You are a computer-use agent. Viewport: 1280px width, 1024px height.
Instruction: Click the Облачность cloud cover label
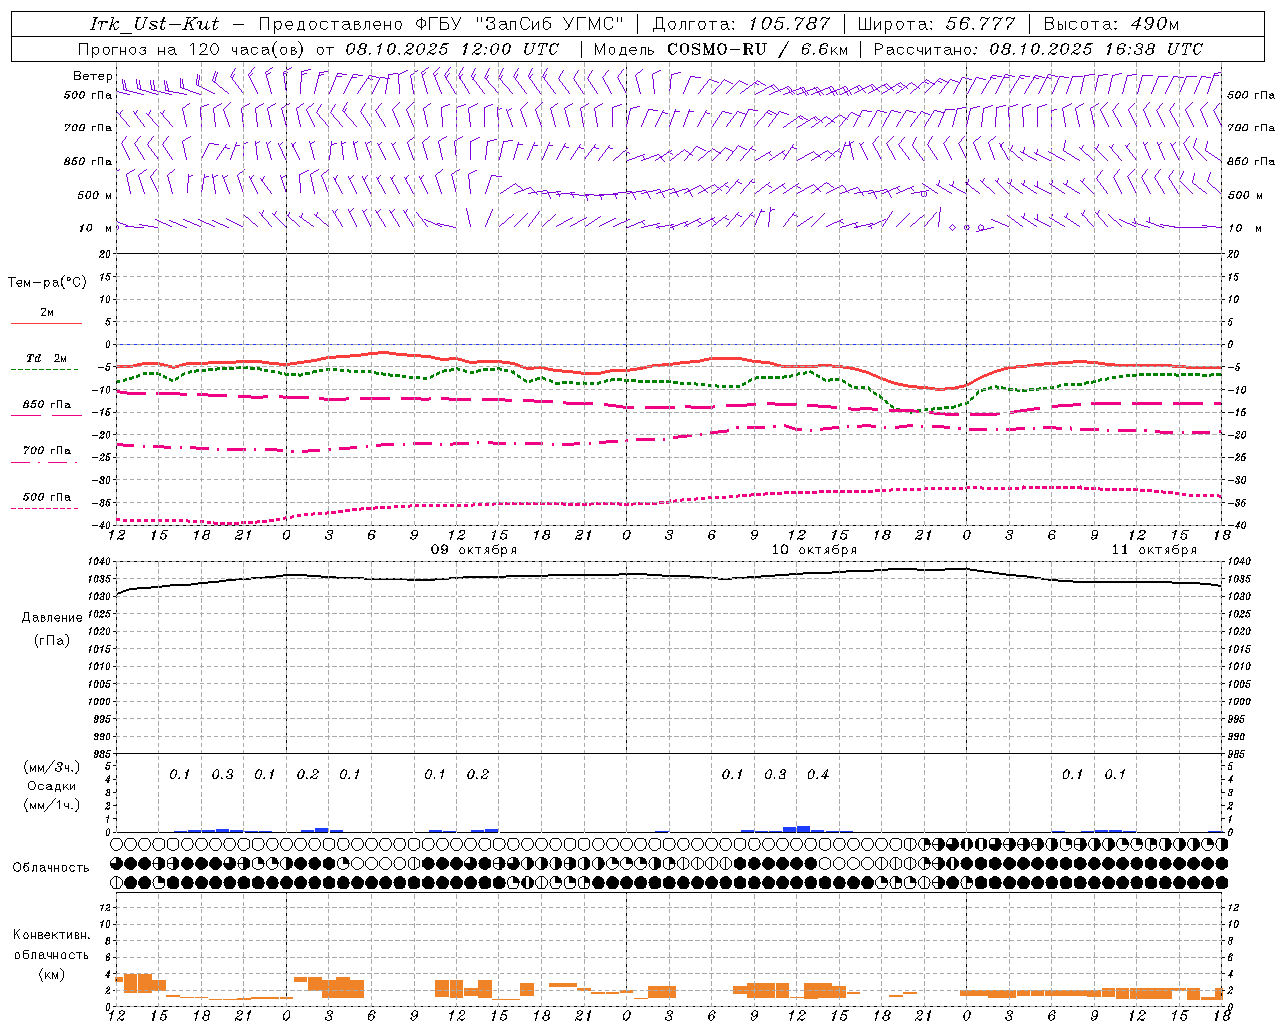[x=51, y=868]
